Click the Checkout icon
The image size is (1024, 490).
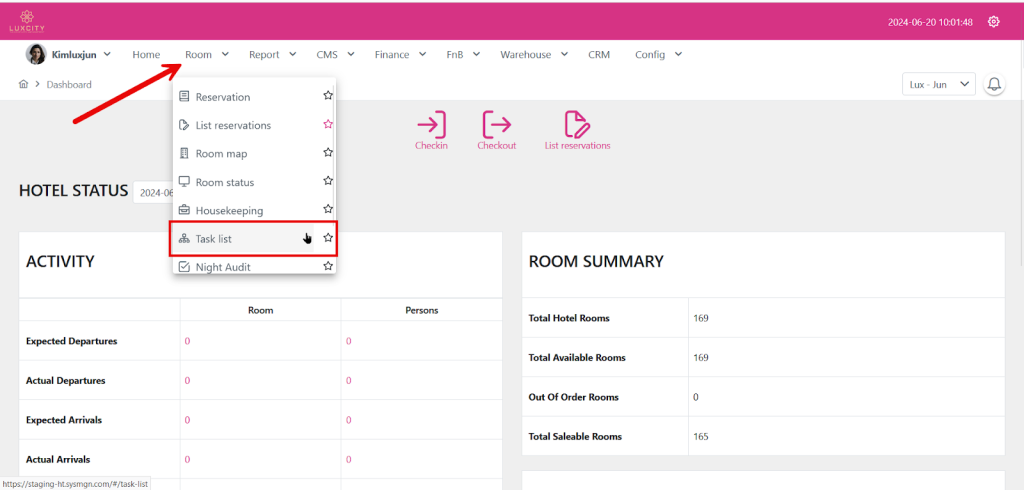(496, 125)
